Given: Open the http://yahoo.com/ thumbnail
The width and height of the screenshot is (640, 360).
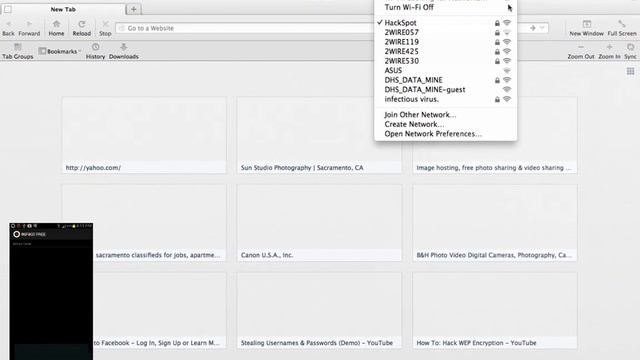Looking at the screenshot, I should click(x=144, y=135).
